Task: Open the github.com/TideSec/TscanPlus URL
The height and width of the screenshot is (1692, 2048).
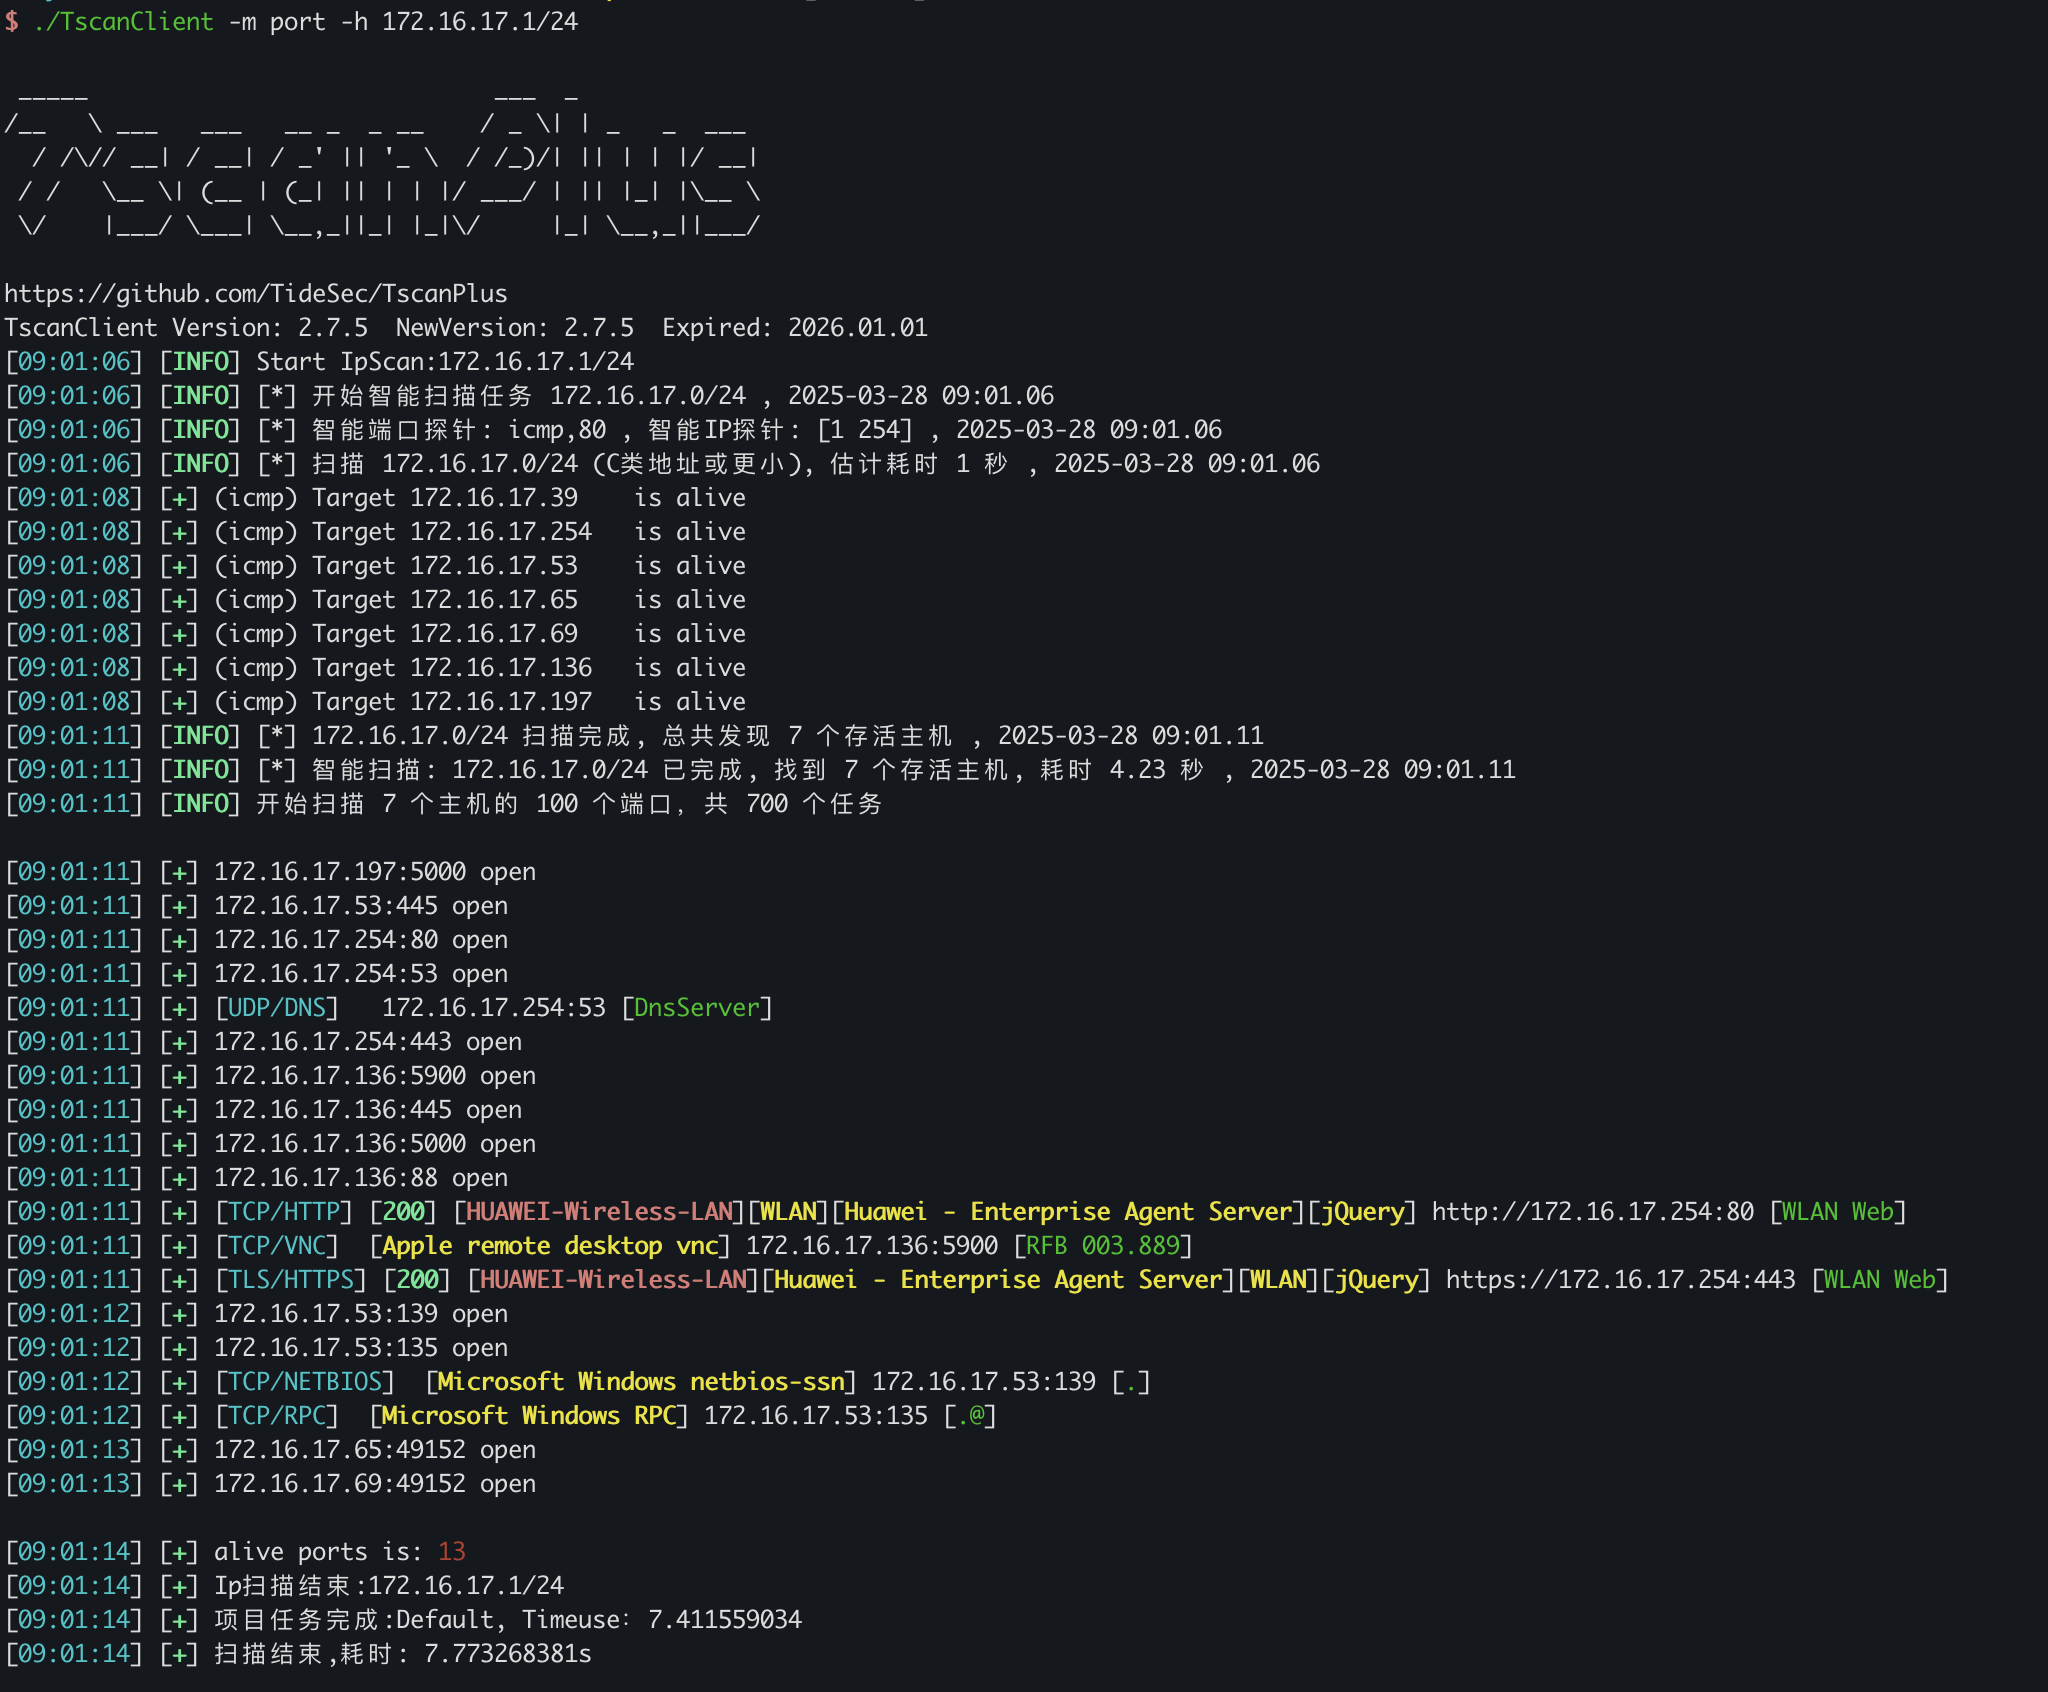Action: point(256,294)
